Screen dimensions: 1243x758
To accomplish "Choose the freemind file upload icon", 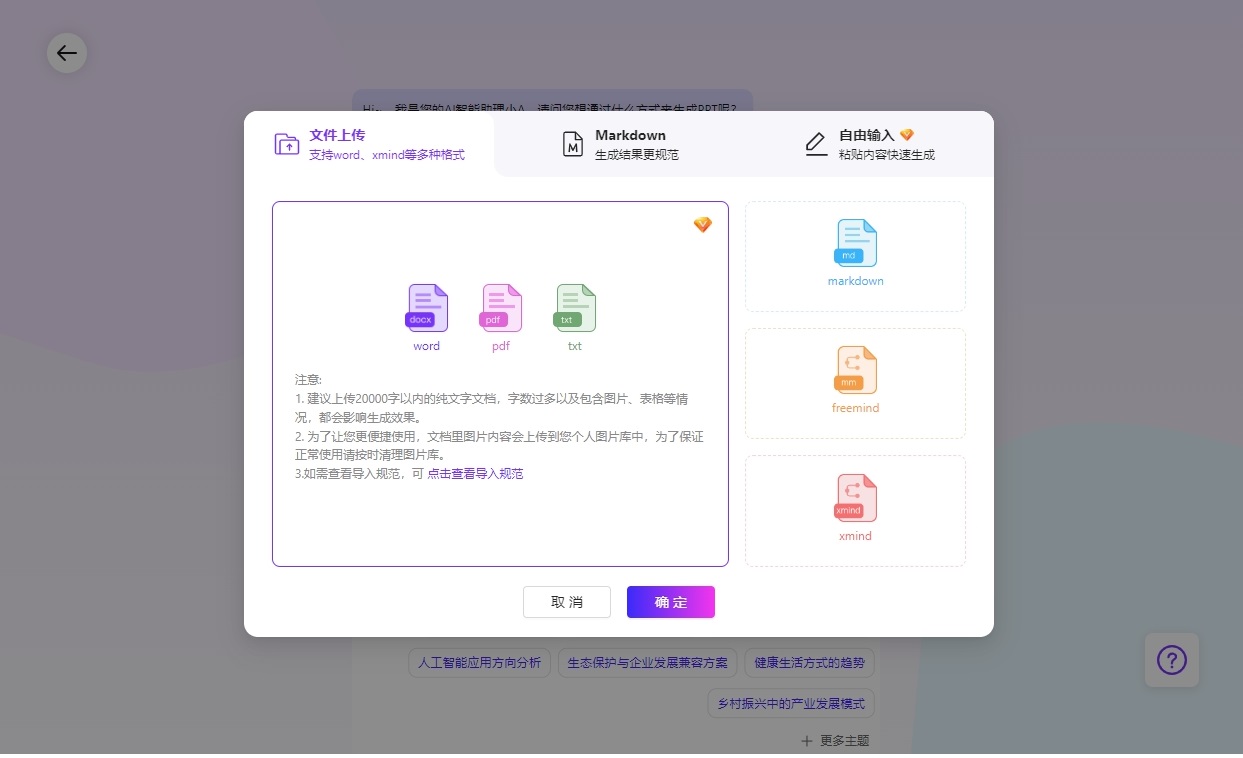I will tap(855, 371).
